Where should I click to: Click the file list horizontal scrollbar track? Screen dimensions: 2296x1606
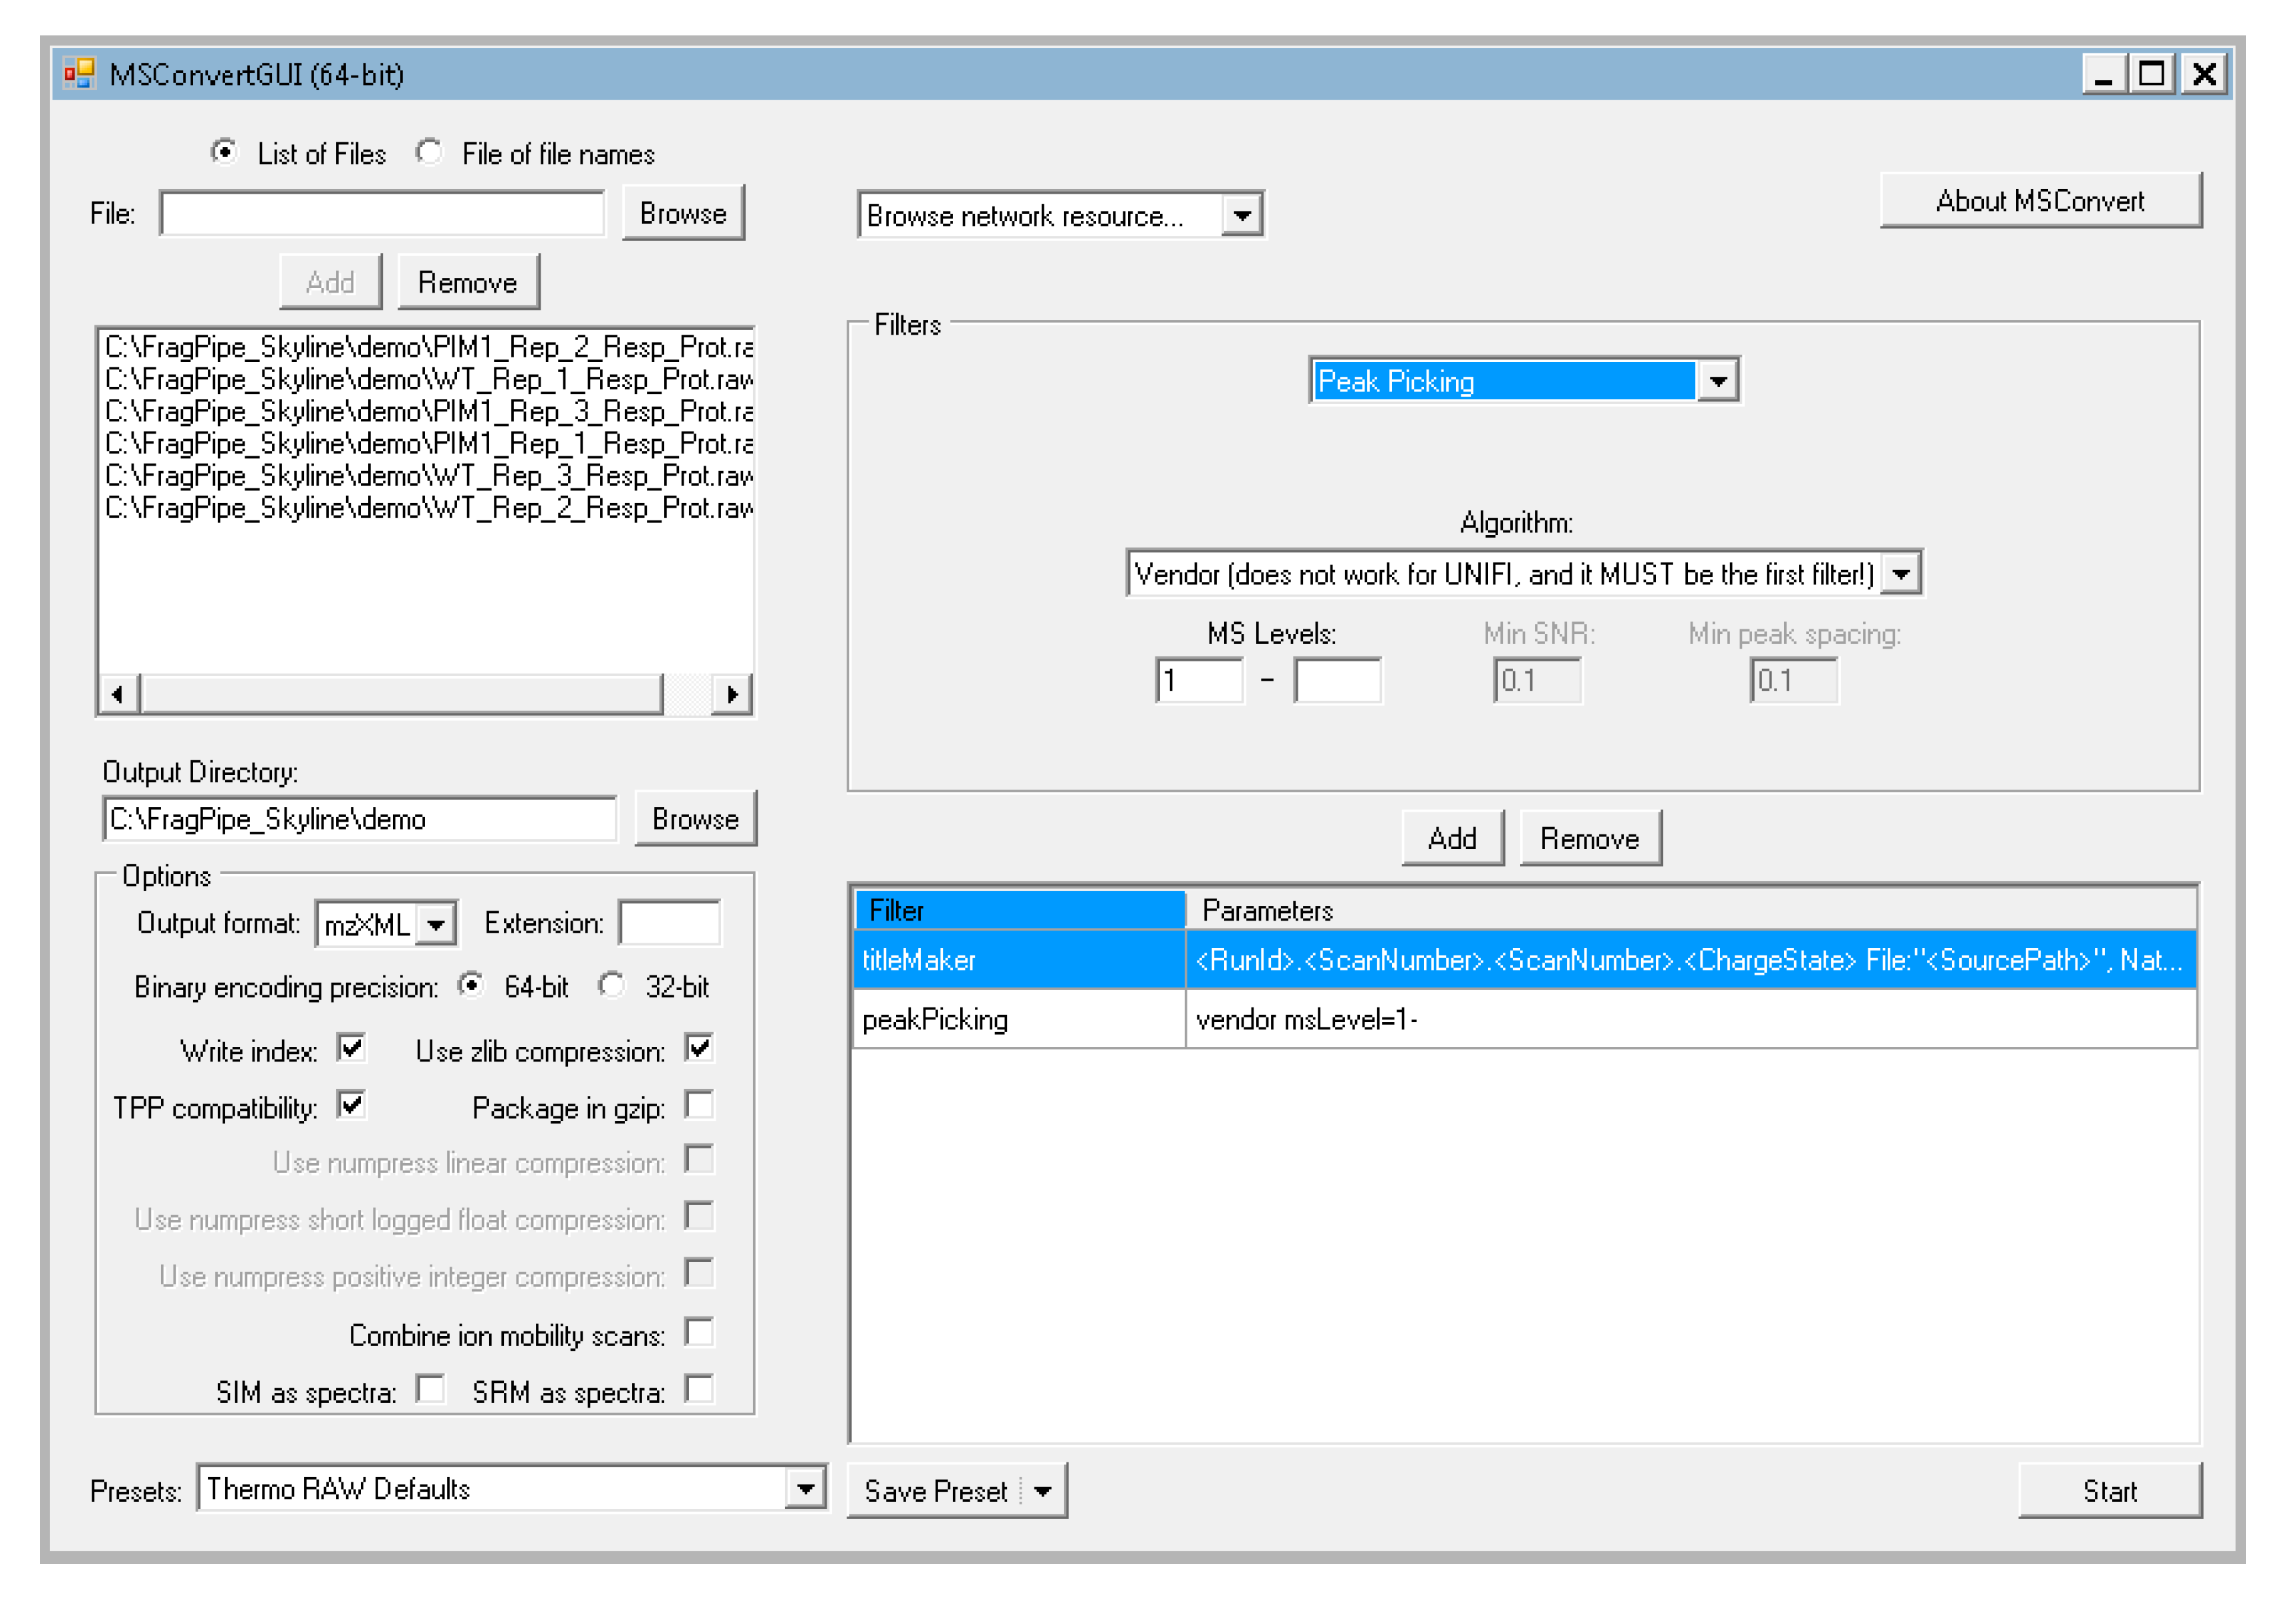[x=688, y=694]
